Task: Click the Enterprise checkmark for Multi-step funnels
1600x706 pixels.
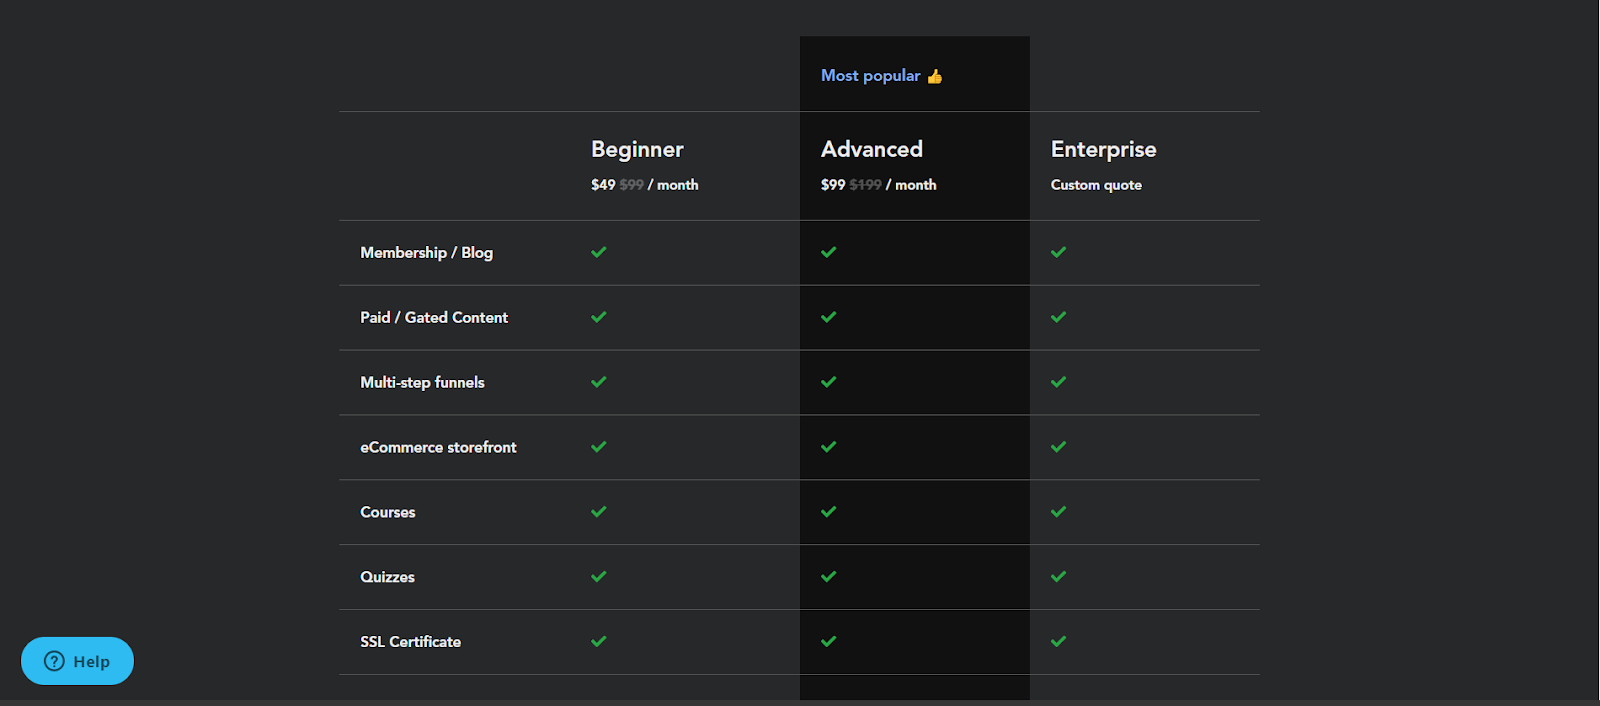Action: 1059,382
